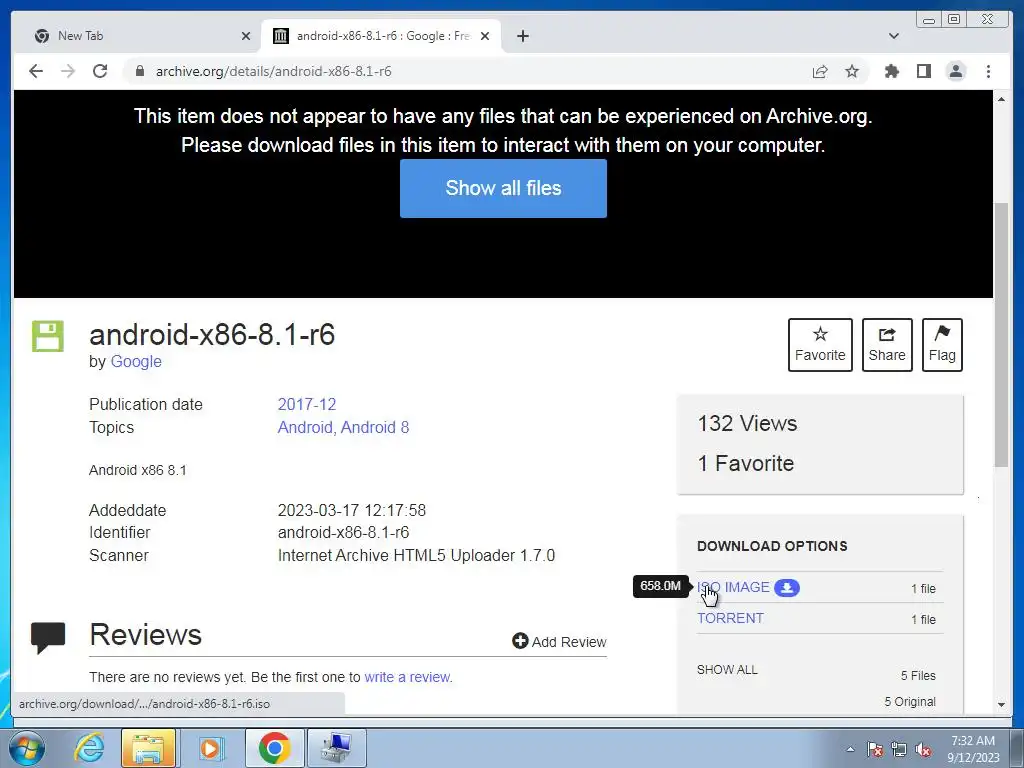Viewport: 1024px width, 768px height.
Task: Click the vertical scrollbar thumb
Action: pyautogui.click(x=1001, y=335)
